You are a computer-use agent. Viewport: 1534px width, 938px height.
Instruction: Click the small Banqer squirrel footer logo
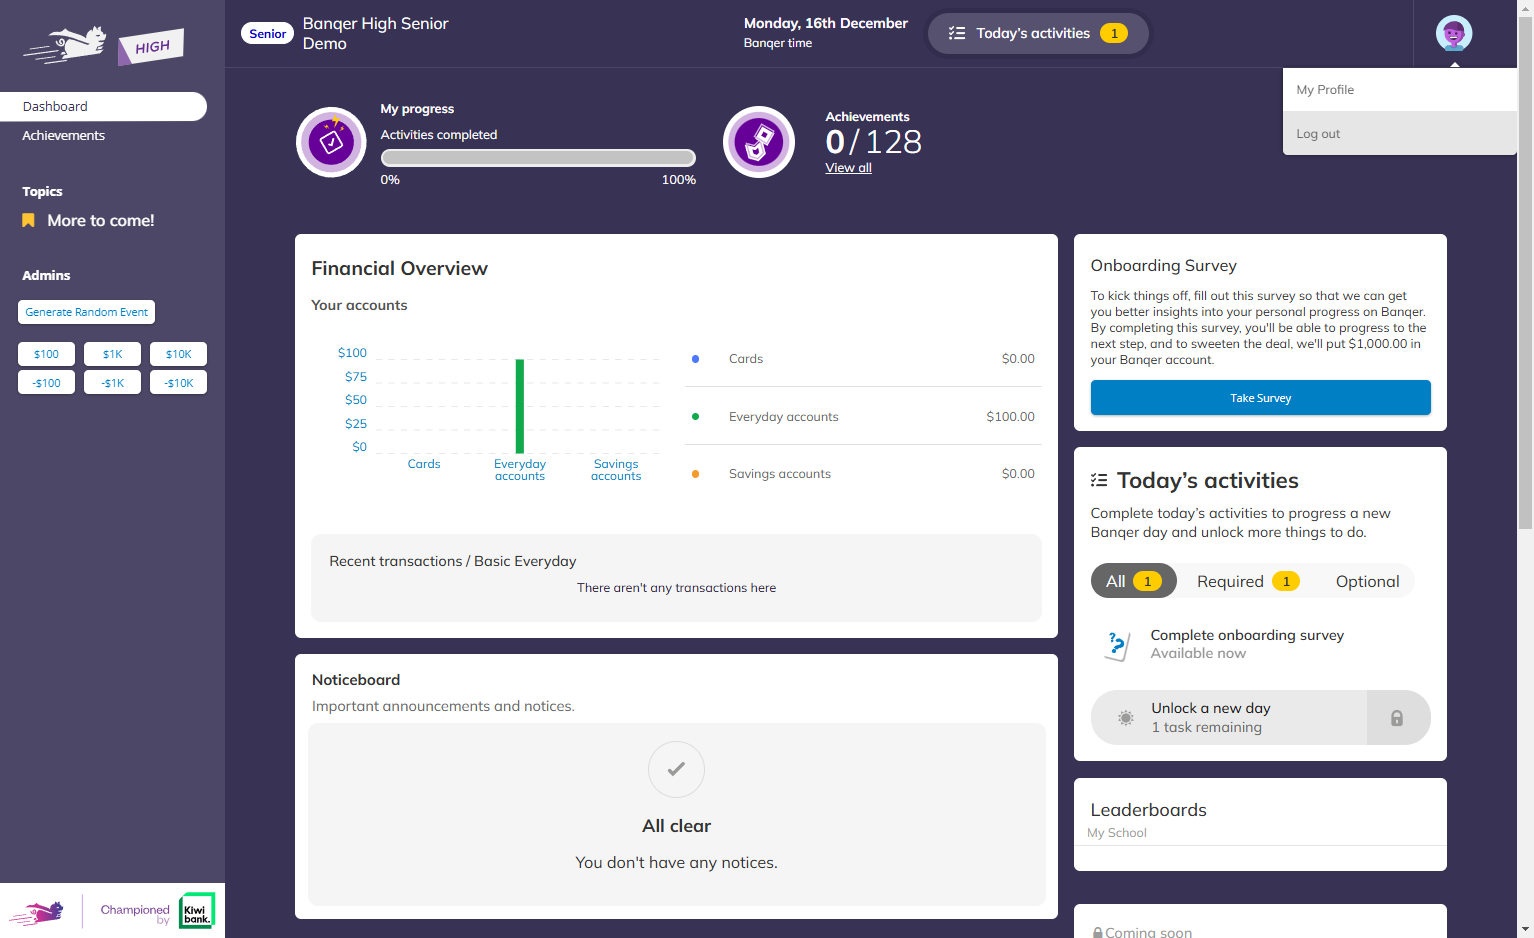click(37, 912)
